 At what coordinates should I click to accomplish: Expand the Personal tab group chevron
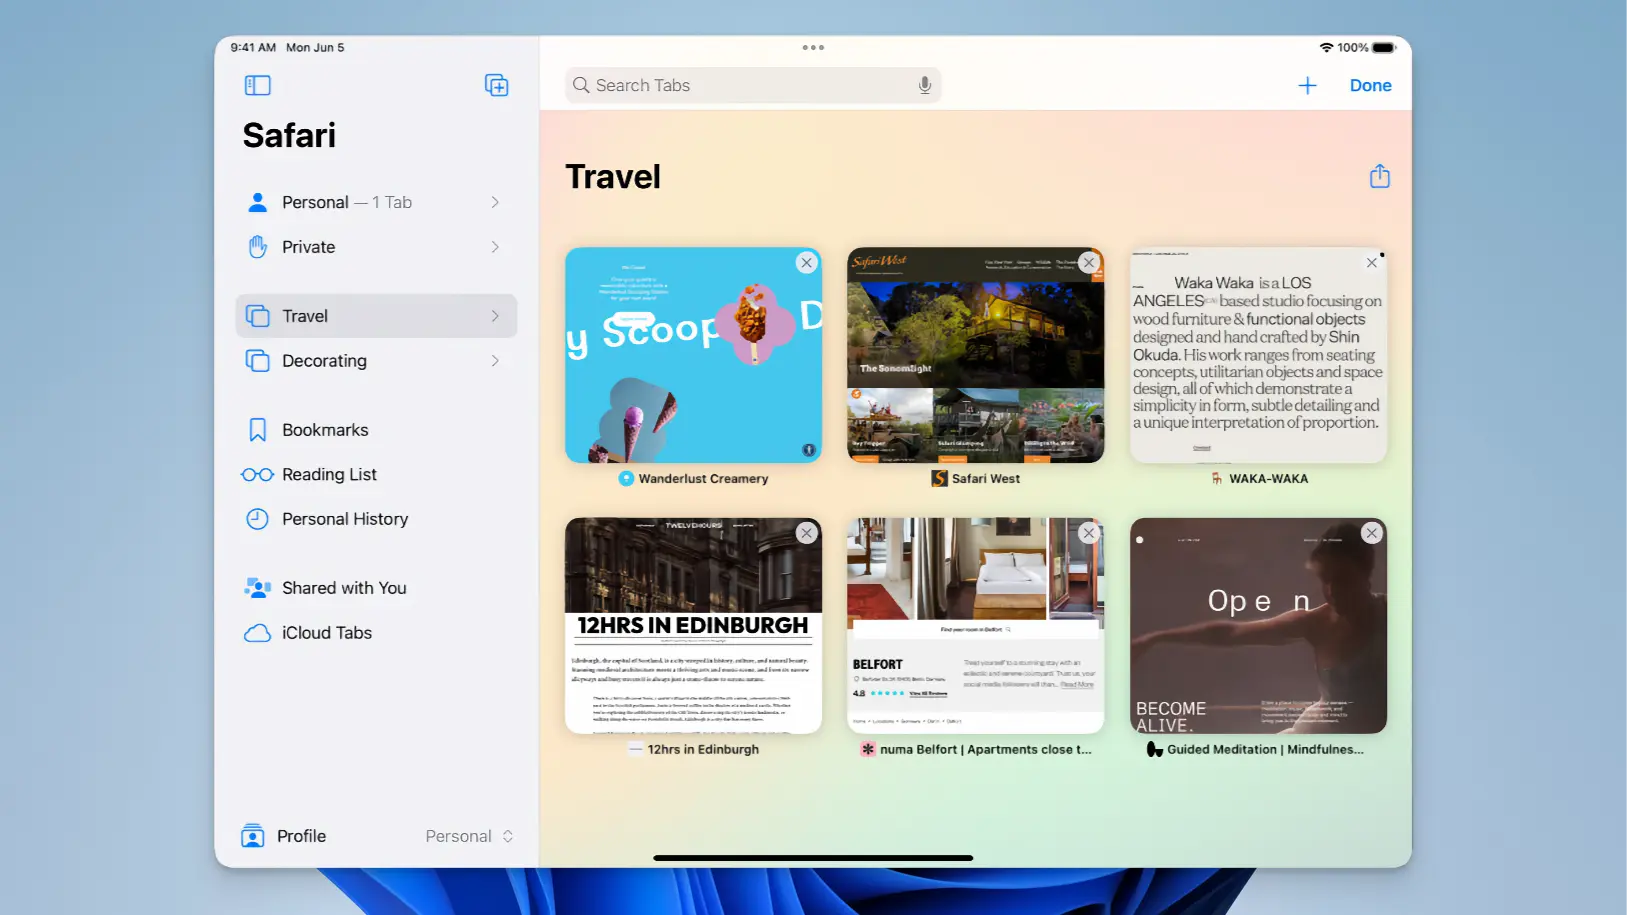pos(494,202)
